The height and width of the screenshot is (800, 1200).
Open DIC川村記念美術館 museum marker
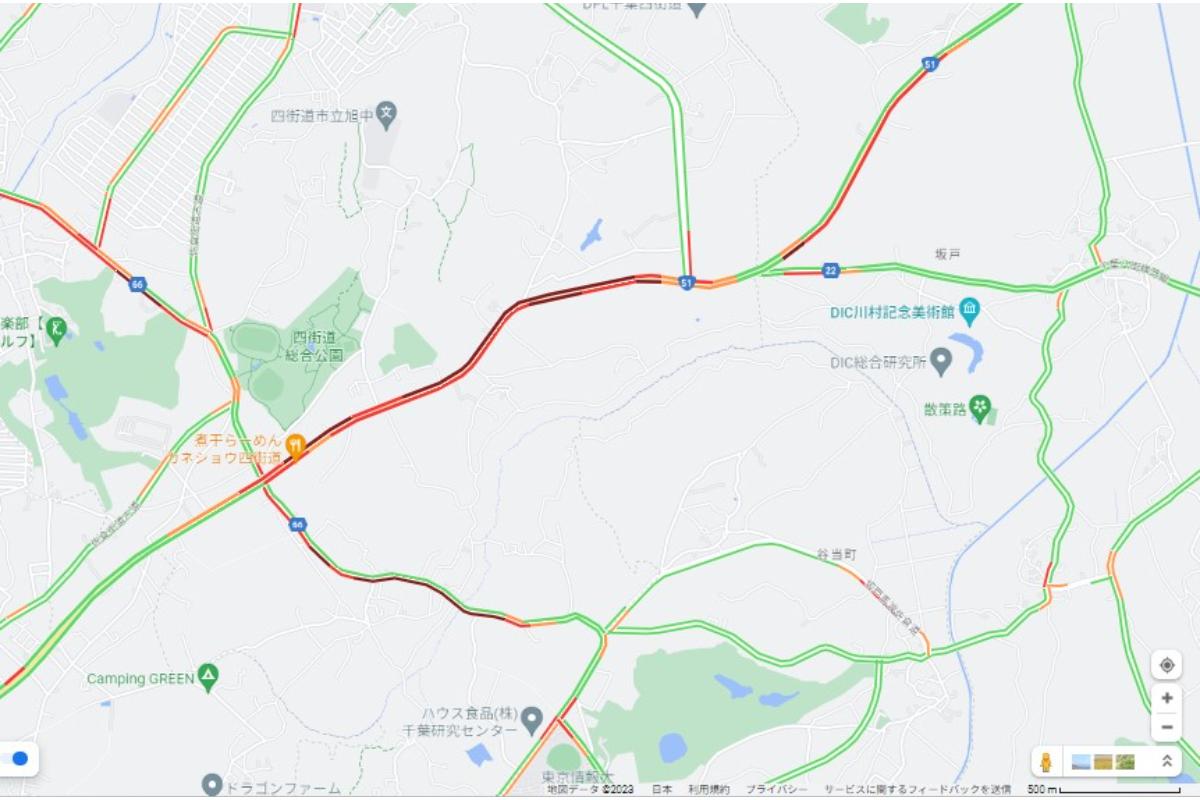(x=969, y=311)
